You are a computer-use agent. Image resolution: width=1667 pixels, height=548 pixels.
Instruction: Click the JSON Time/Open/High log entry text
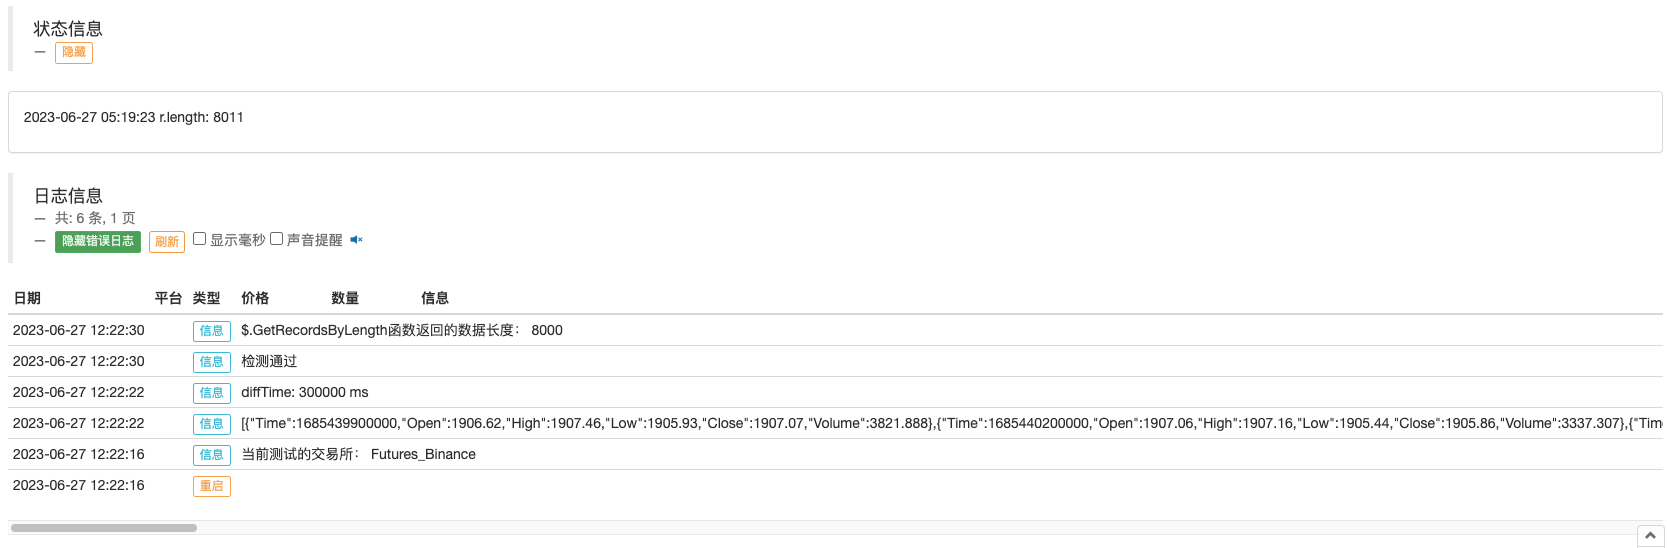click(951, 424)
